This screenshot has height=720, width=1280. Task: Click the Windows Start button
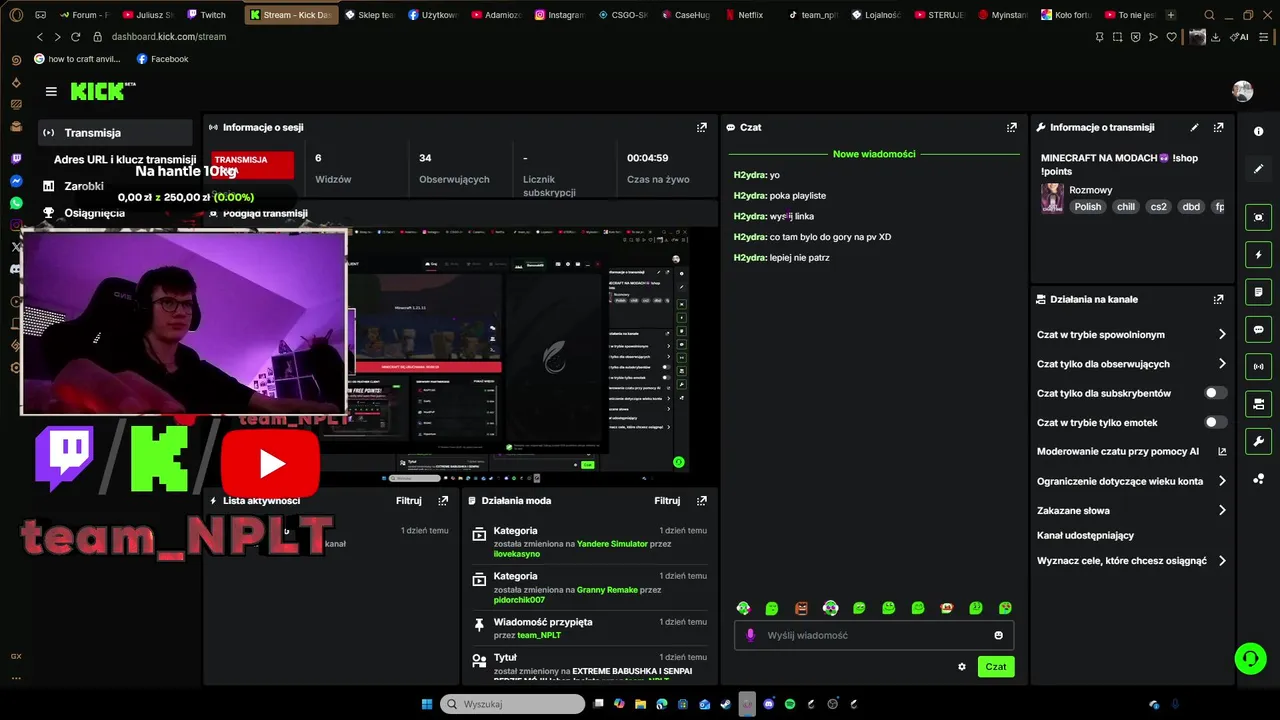coord(427,704)
